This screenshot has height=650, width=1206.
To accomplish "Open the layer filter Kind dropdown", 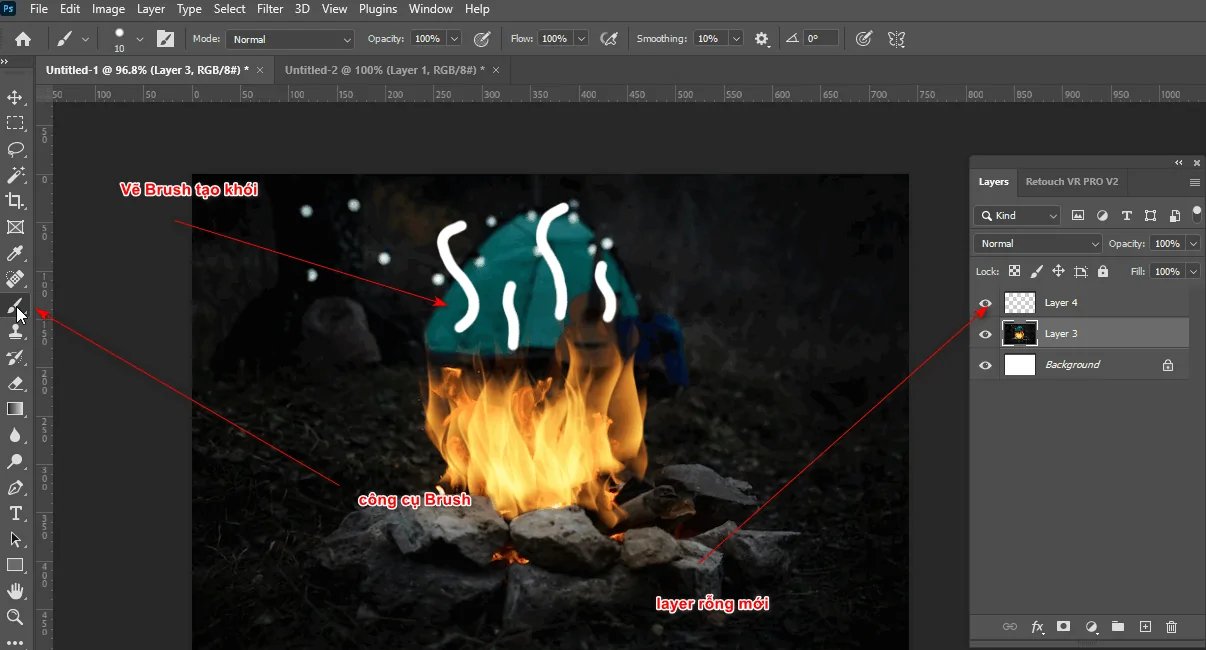I will [1016, 215].
